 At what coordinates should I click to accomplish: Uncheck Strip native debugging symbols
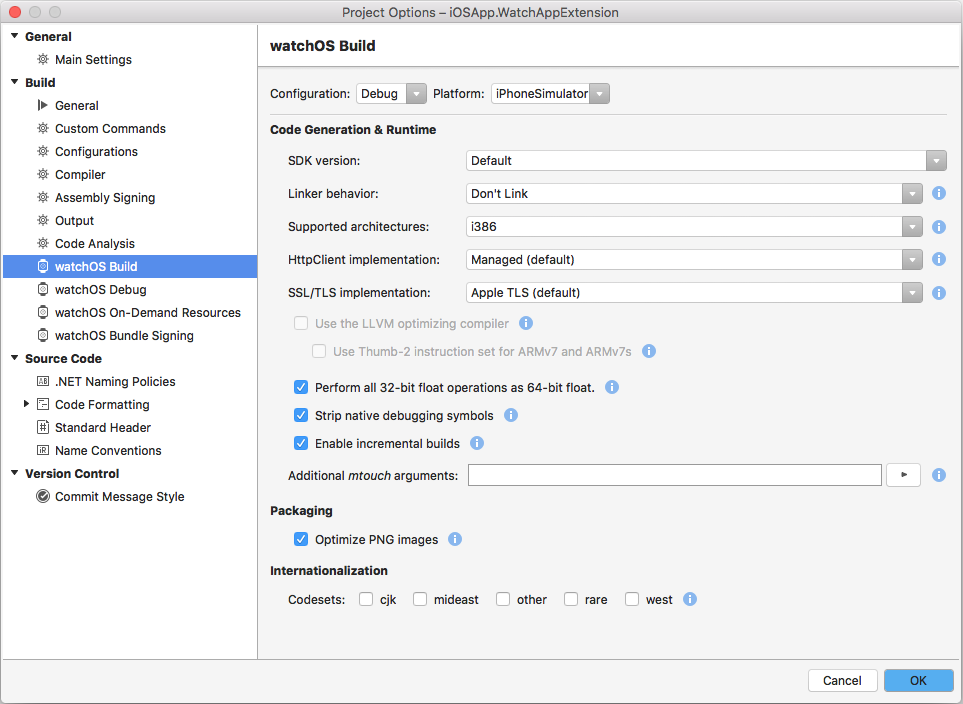(x=301, y=415)
